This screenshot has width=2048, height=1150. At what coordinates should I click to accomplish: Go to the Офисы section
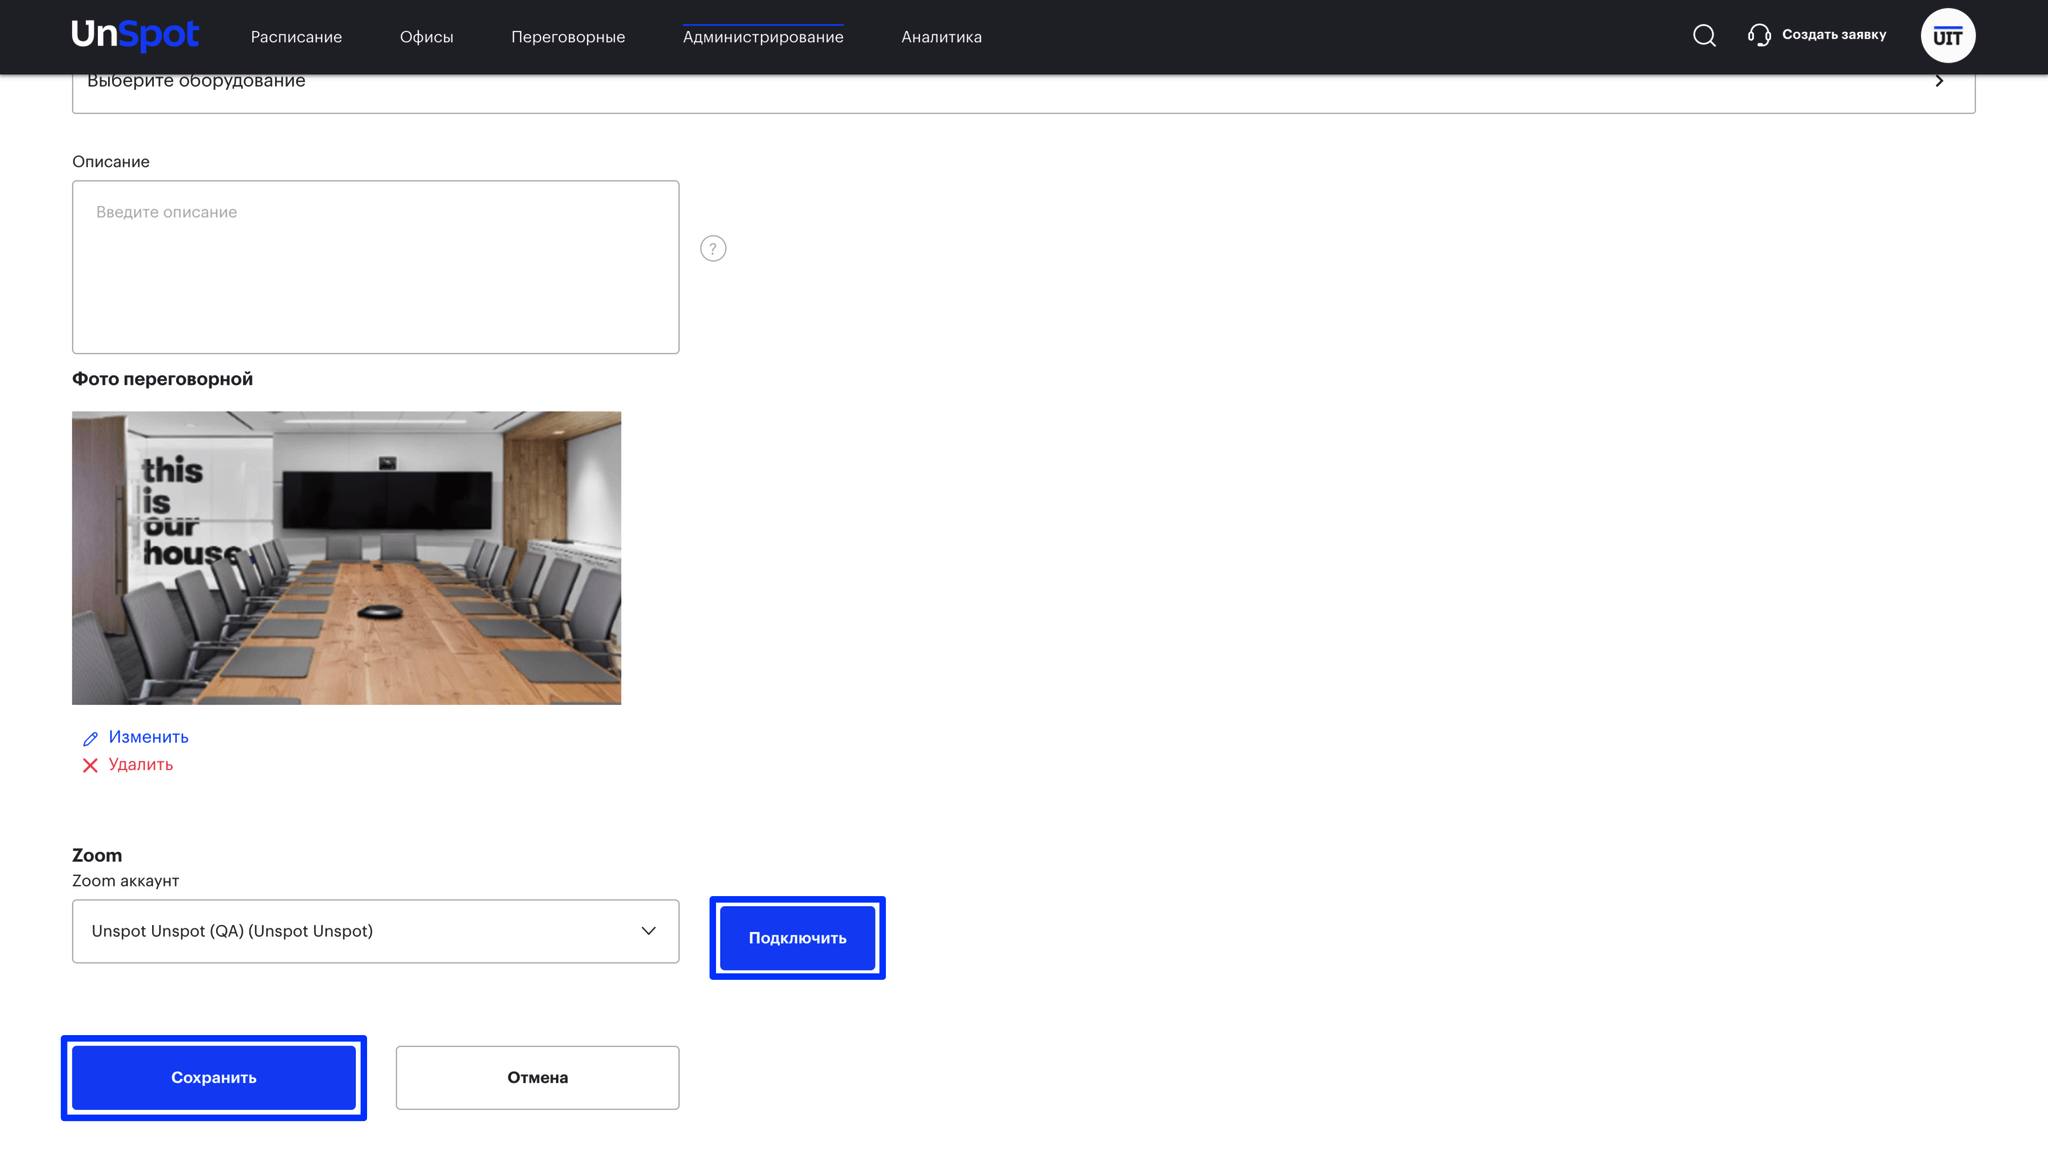tap(426, 37)
